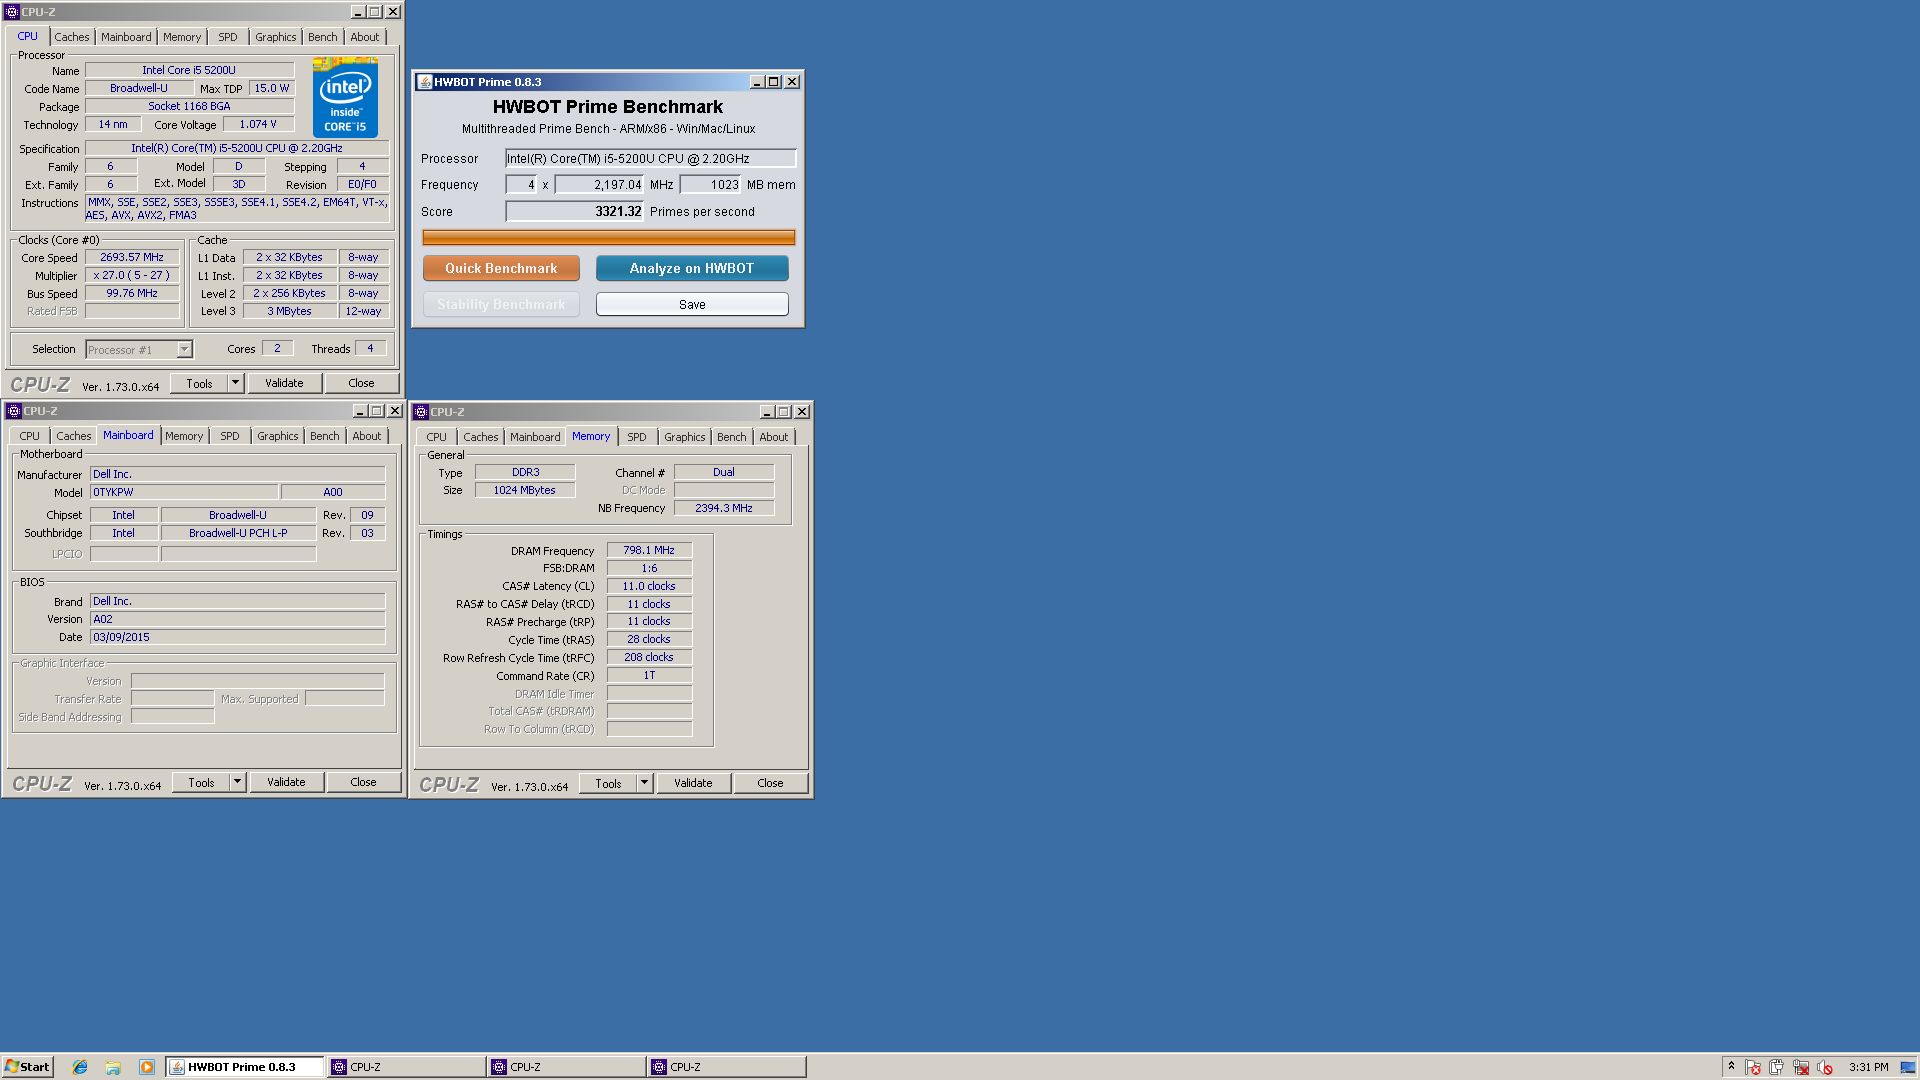Click the NB Frequency value 2394.3 MHz
Viewport: 1920px width, 1080px height.
[724, 508]
